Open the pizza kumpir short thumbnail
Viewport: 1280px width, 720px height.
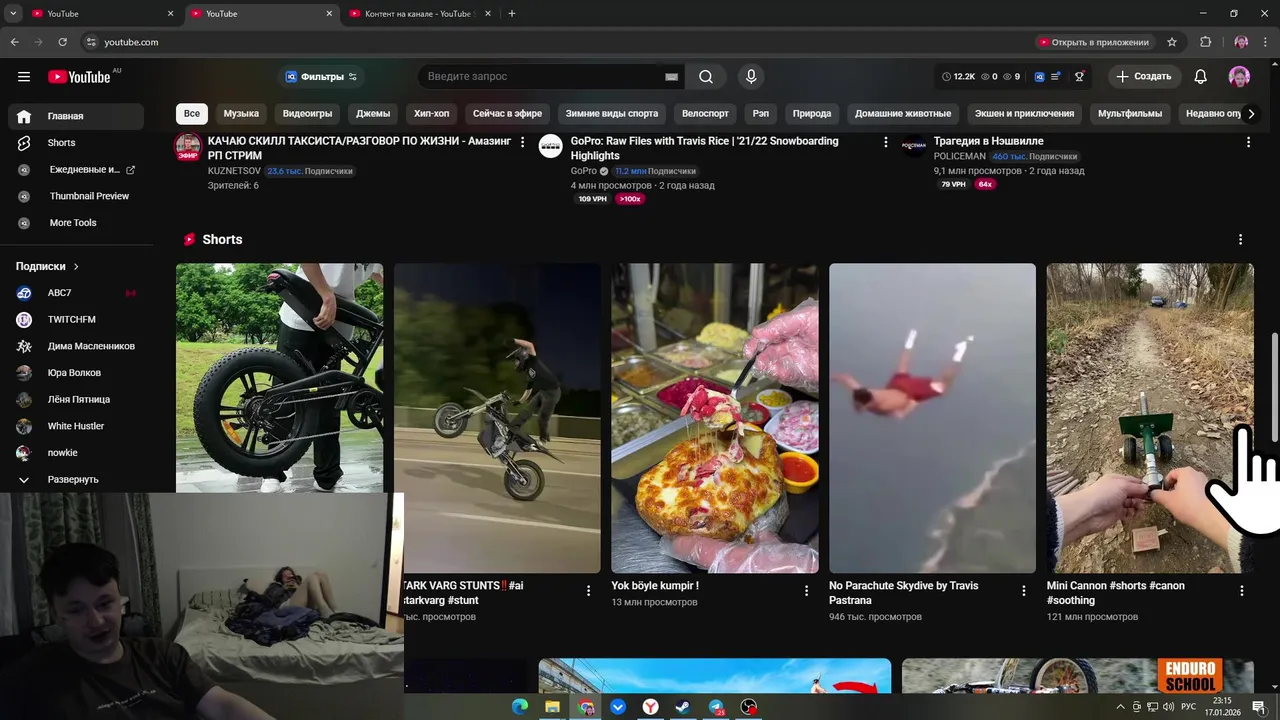click(x=715, y=418)
